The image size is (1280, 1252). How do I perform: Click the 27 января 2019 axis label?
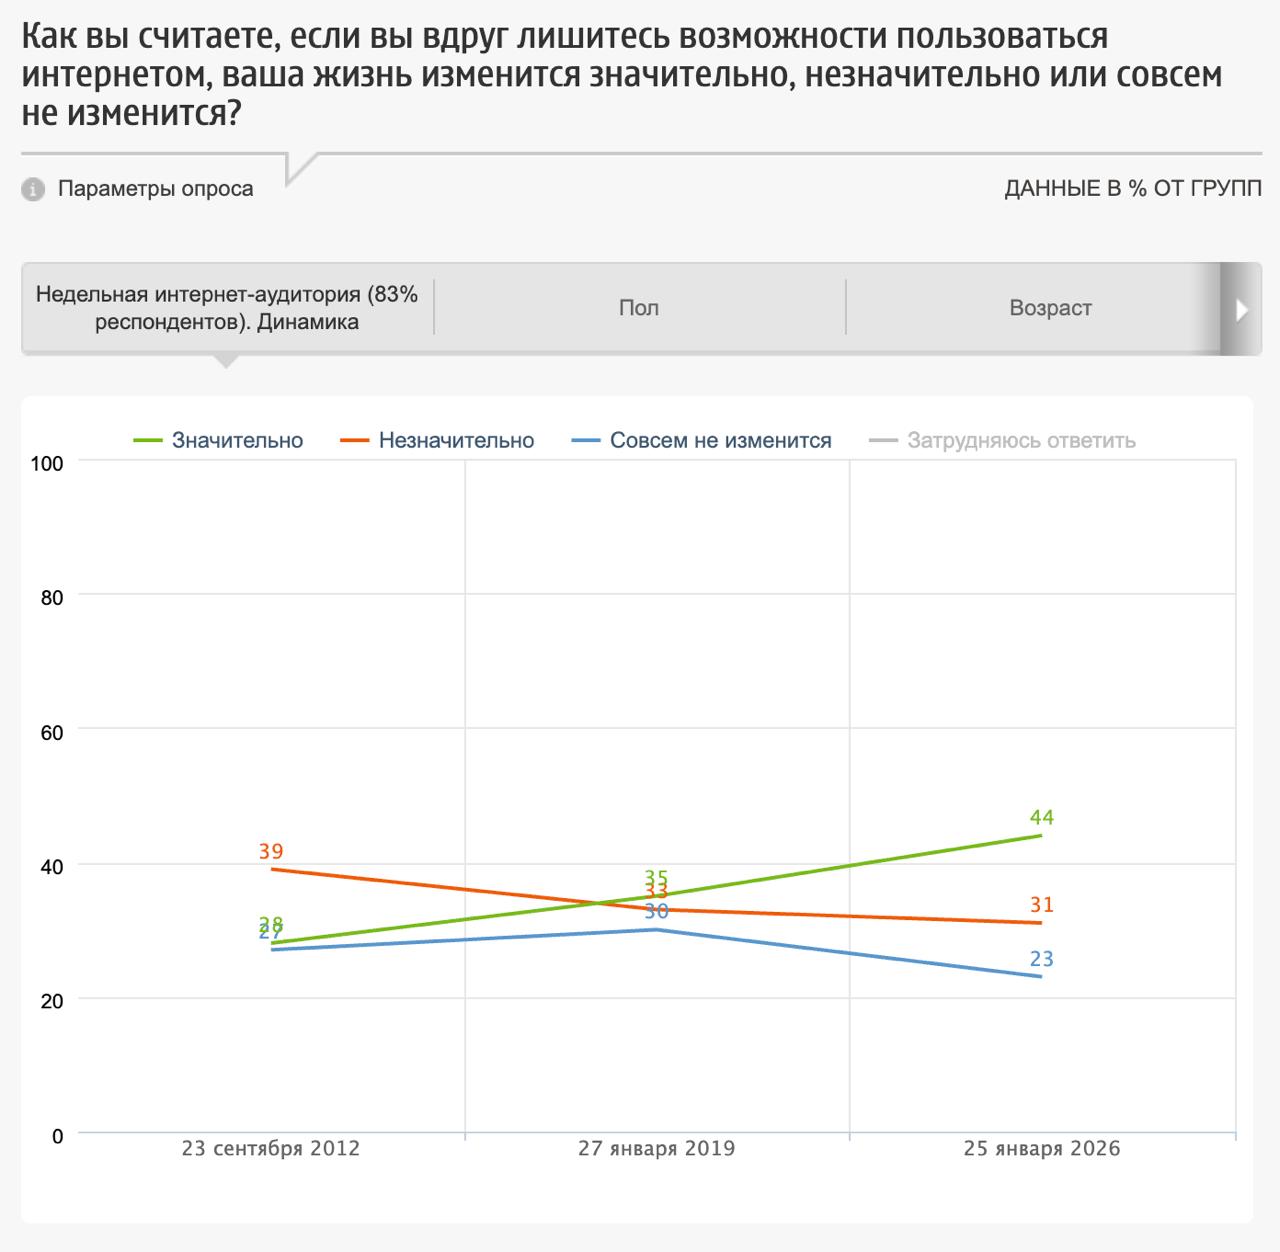tap(656, 1149)
